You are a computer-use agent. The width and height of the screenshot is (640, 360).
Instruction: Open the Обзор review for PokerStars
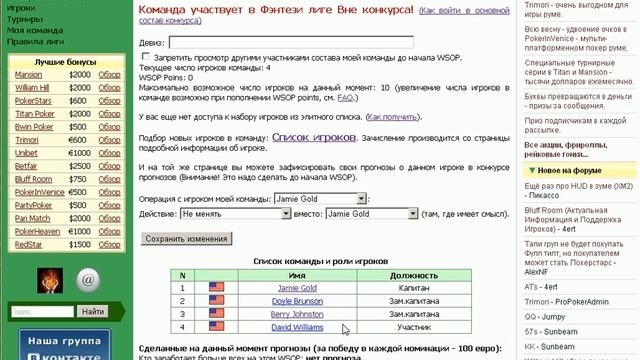(x=109, y=101)
